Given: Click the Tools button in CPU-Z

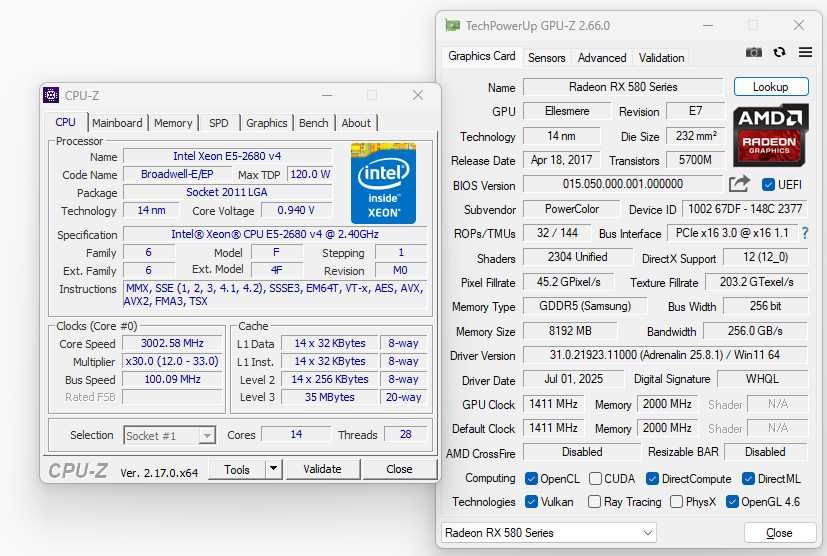Looking at the screenshot, I should tap(237, 468).
